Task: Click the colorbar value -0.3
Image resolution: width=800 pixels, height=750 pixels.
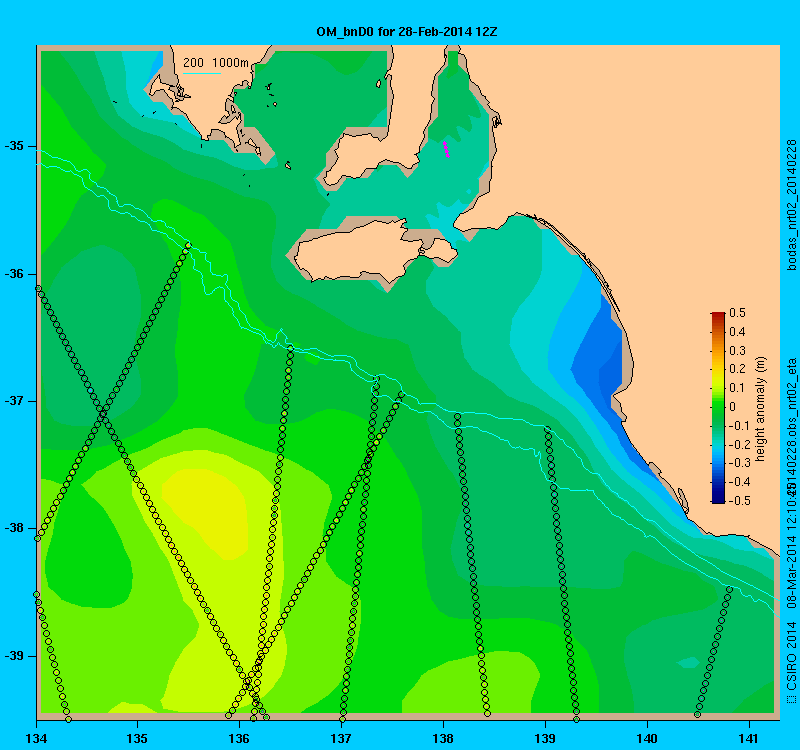Action: 738,463
